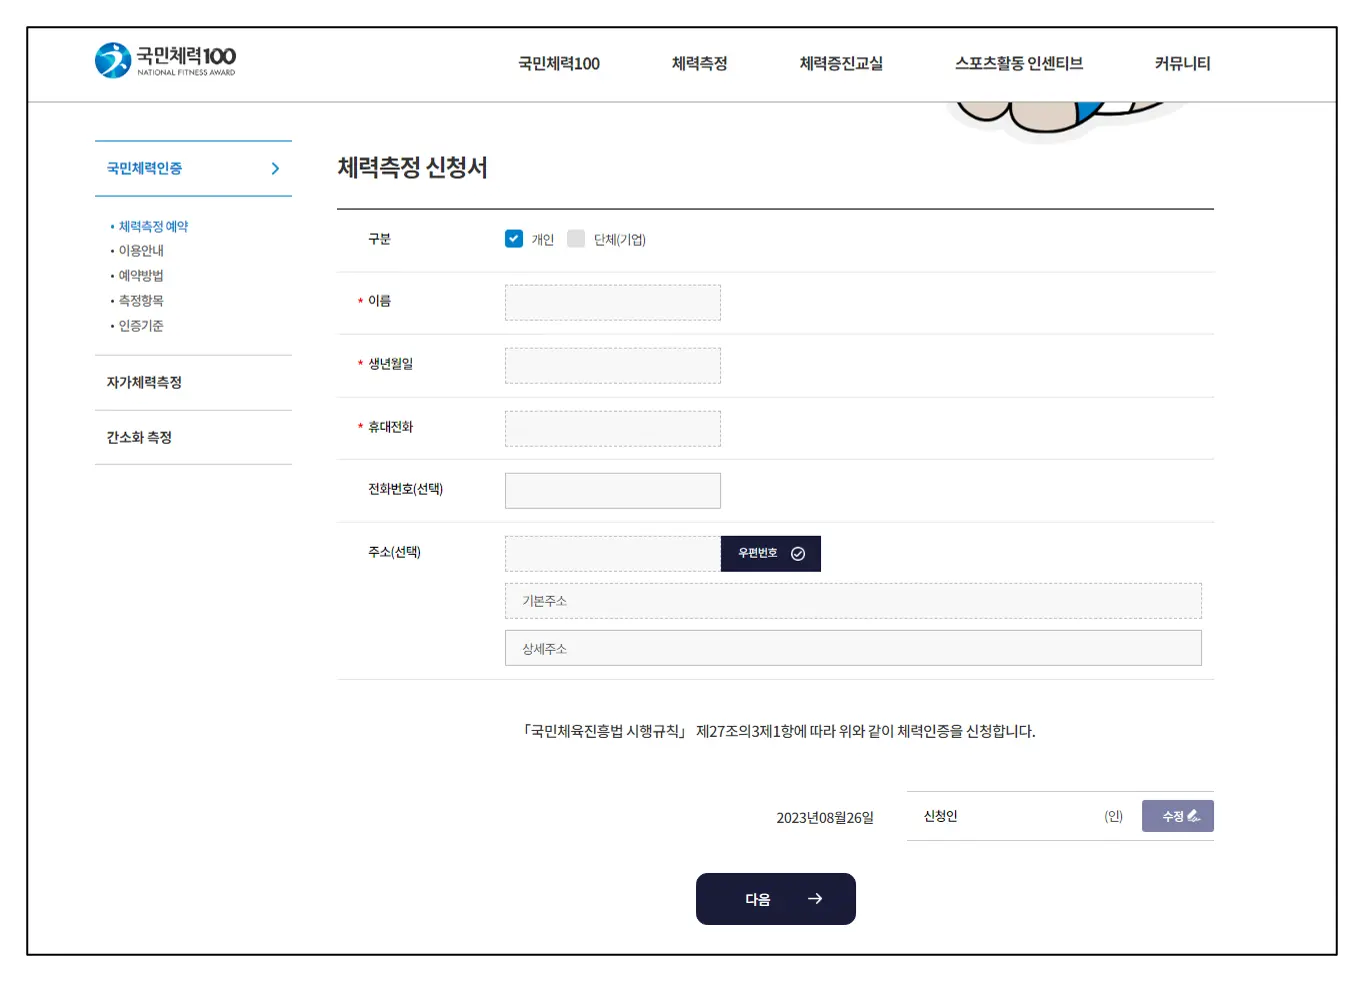Check the 단체(기업) checkbox
The height and width of the screenshot is (987, 1371).
coord(576,238)
